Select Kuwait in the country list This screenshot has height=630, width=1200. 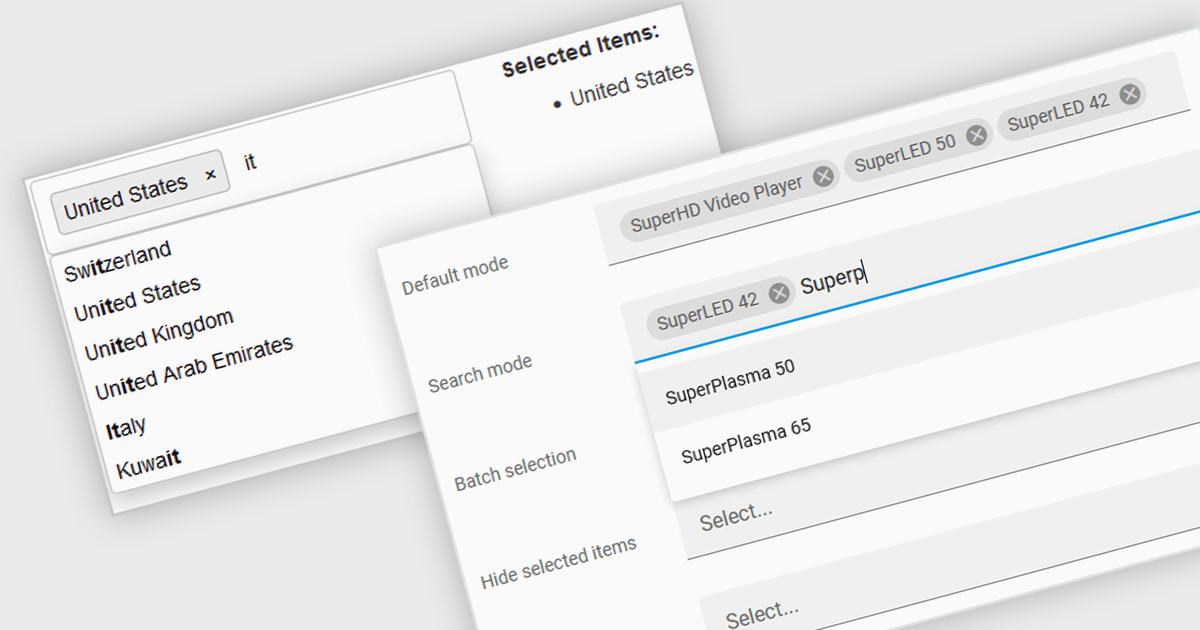[148, 463]
